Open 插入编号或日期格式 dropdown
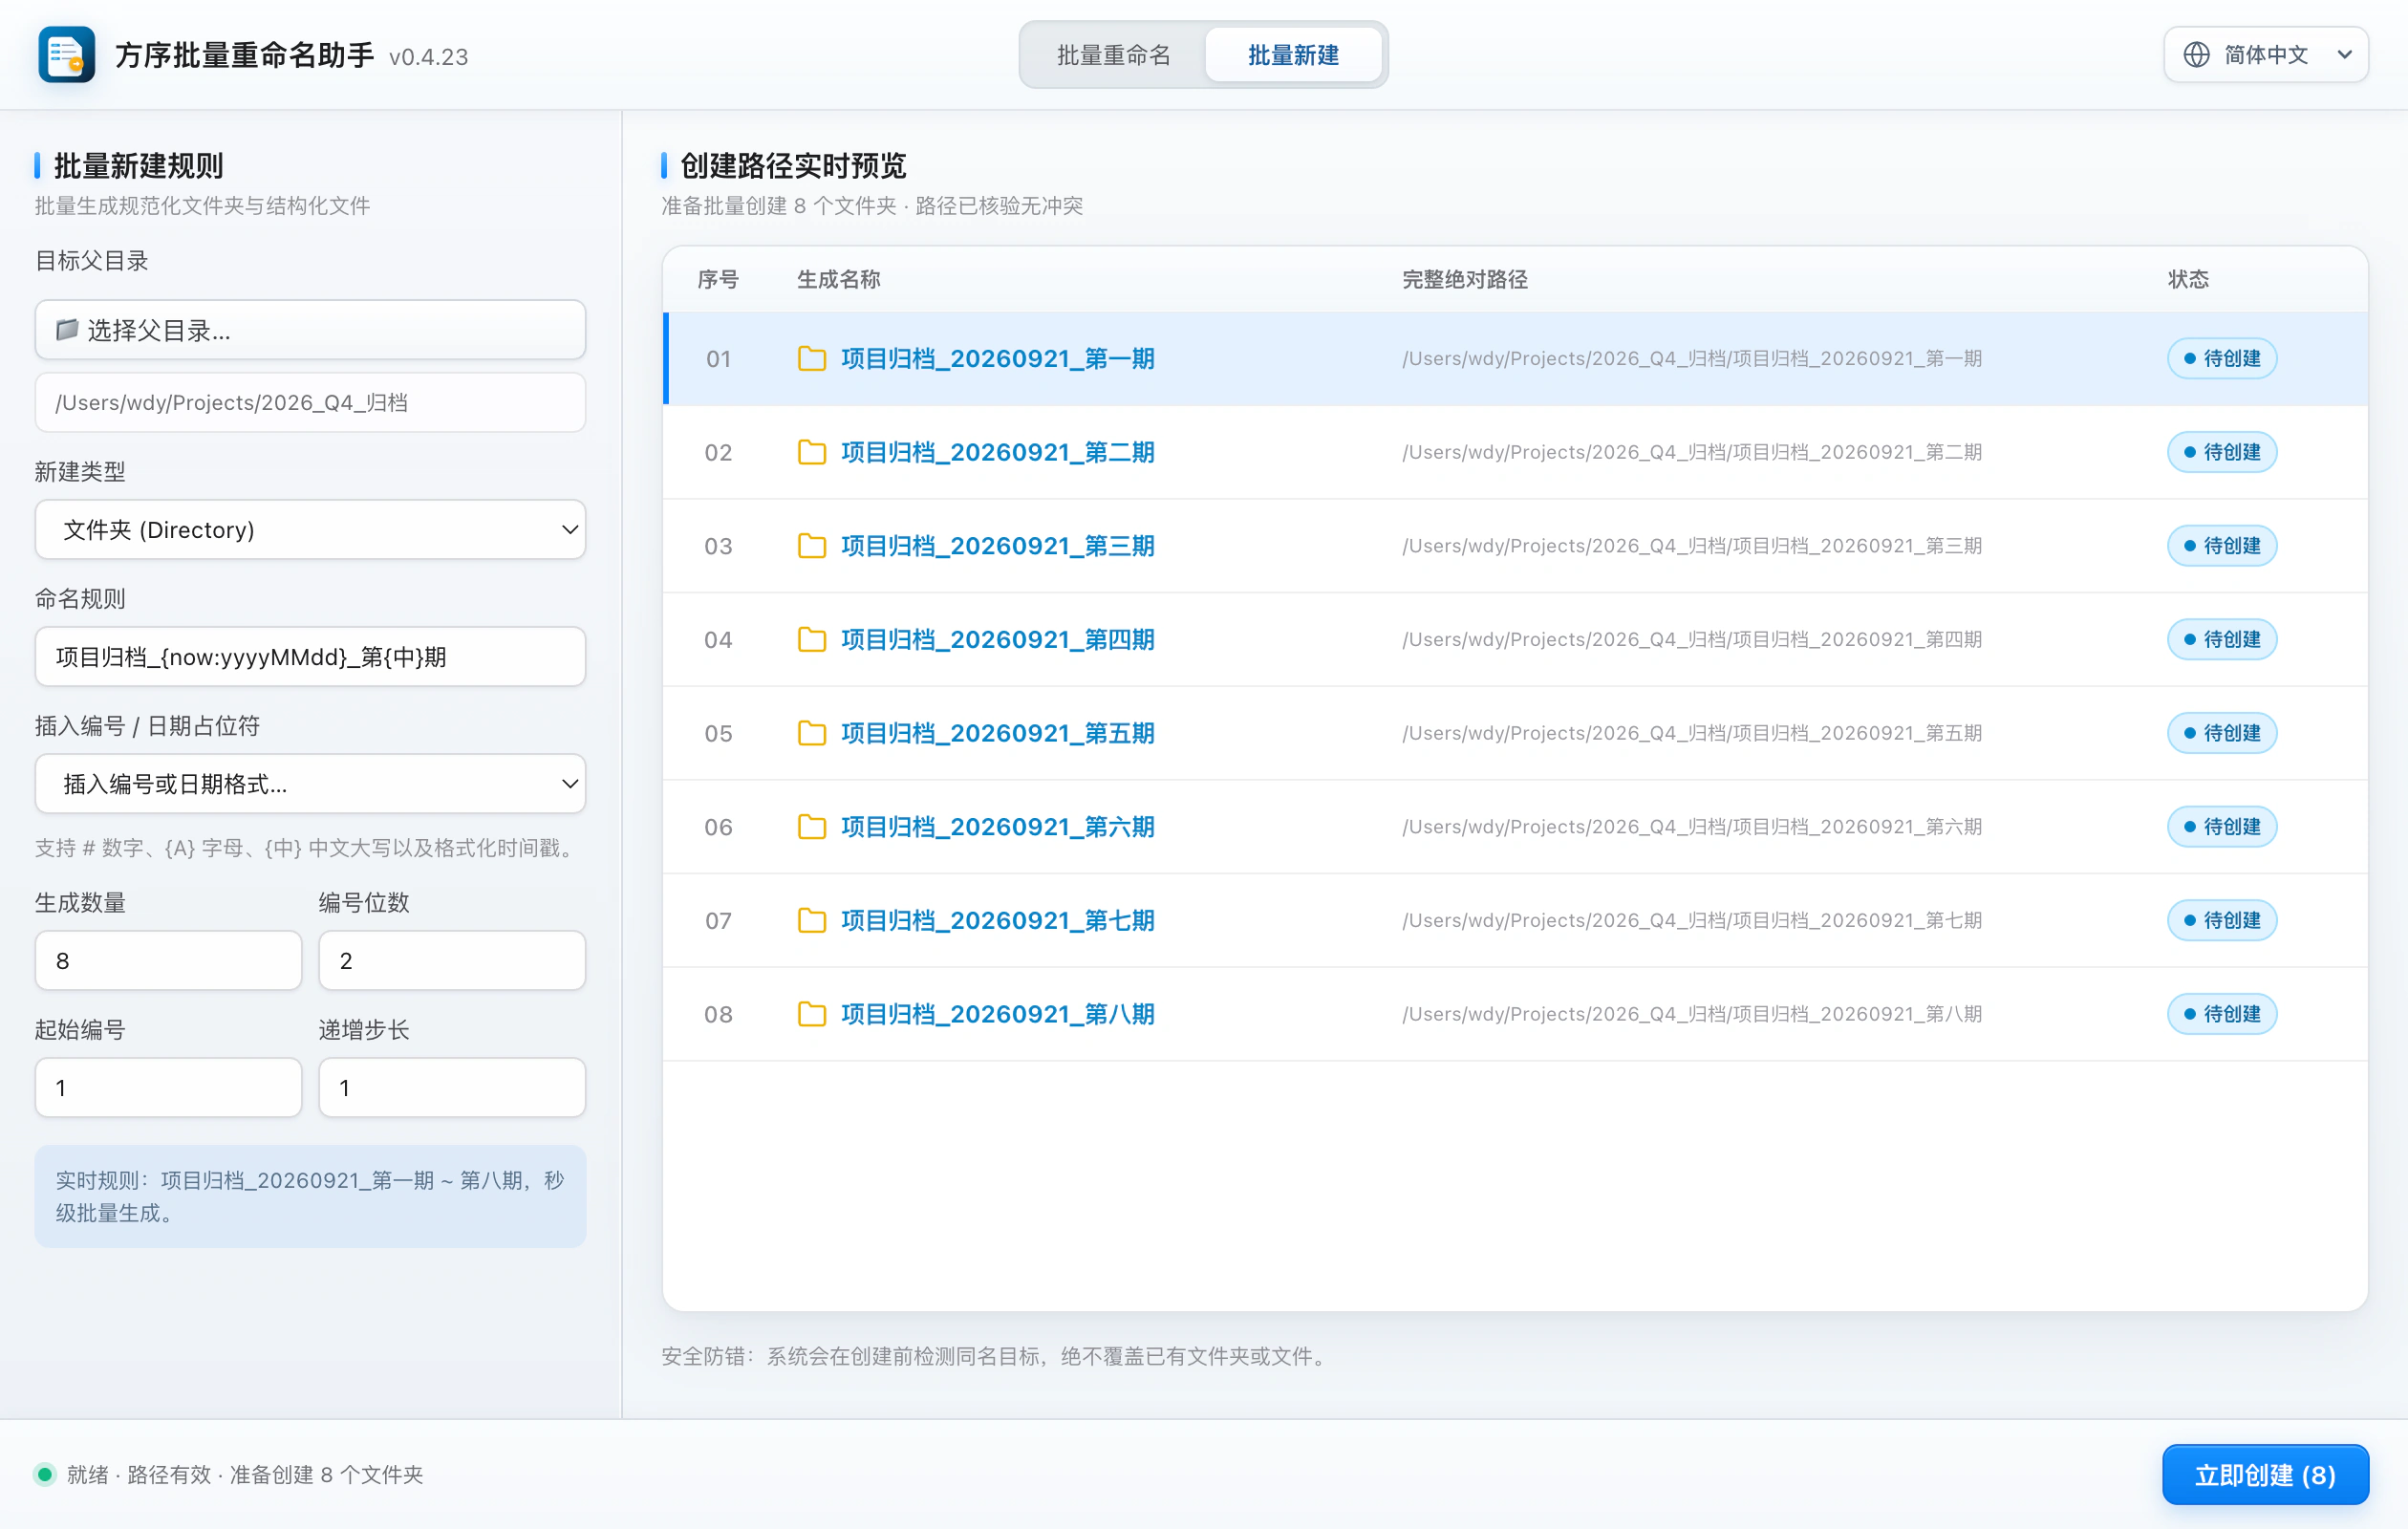The image size is (2408, 1529). (310, 784)
